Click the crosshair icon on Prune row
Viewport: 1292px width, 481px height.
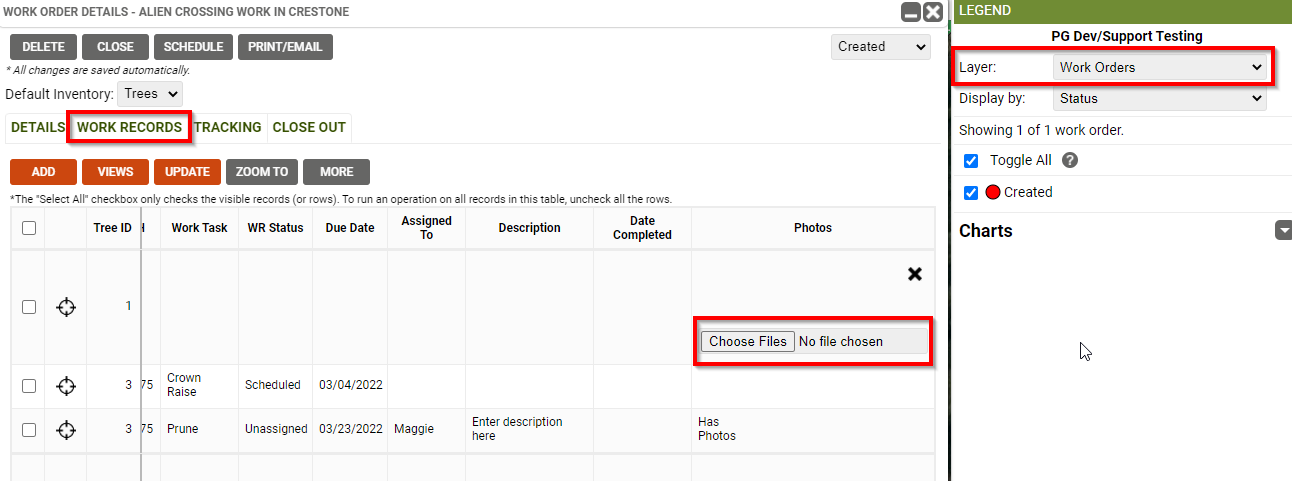66,429
